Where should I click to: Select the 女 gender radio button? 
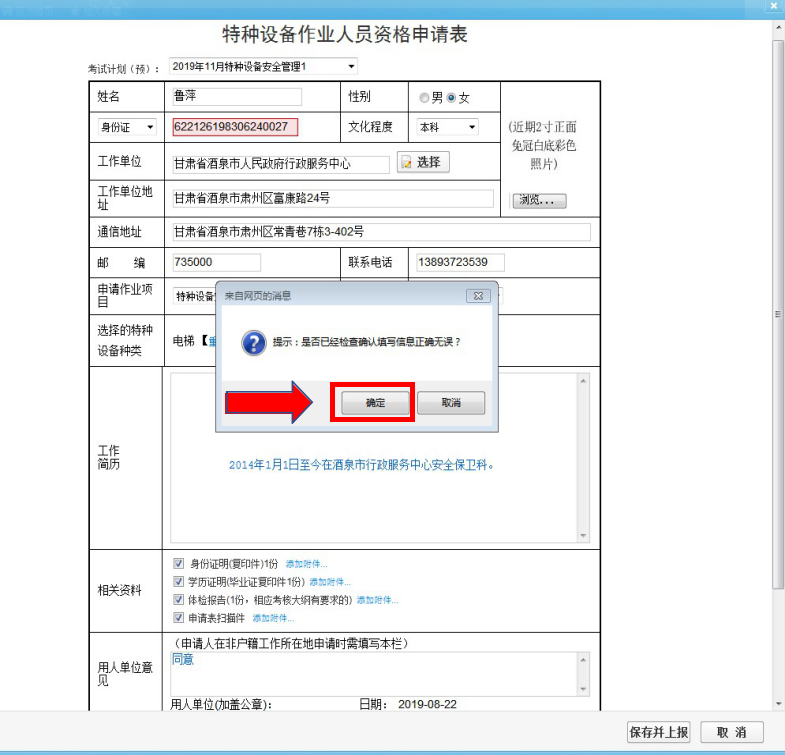tap(452, 98)
